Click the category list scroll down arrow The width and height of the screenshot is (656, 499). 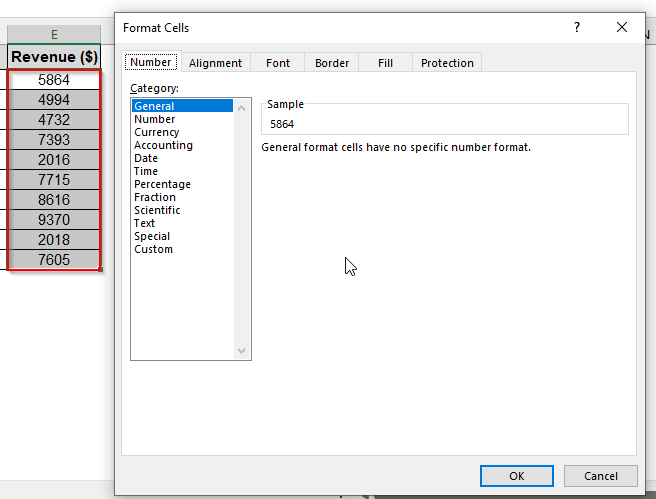pos(240,351)
